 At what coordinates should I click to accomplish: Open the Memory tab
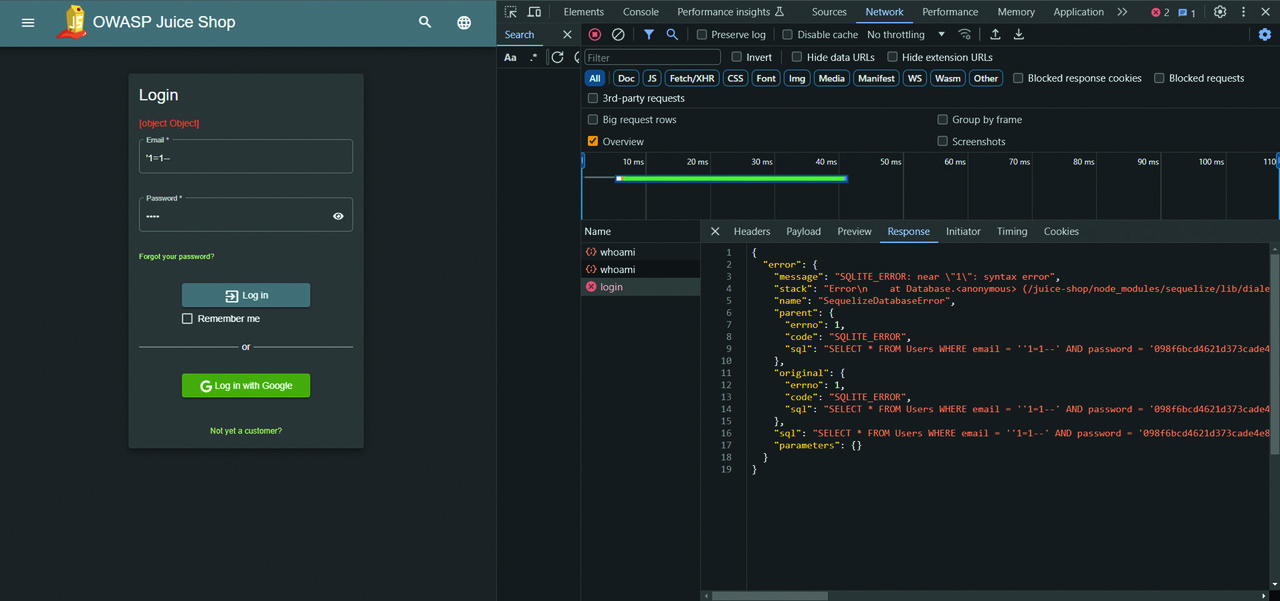click(x=1016, y=12)
